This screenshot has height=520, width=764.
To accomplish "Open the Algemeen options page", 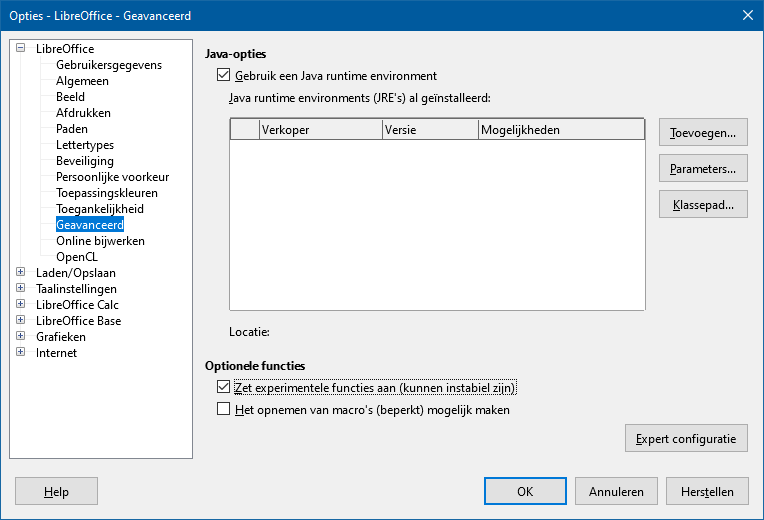I will pos(82,81).
